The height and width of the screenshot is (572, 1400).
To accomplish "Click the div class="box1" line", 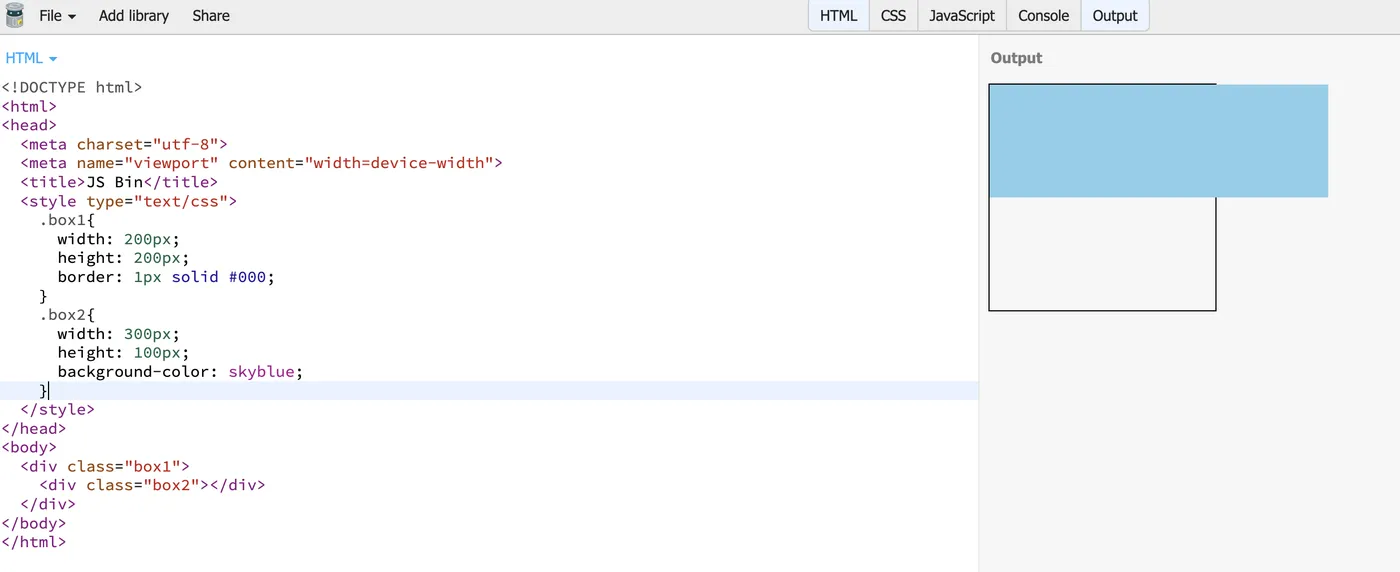I will [104, 467].
